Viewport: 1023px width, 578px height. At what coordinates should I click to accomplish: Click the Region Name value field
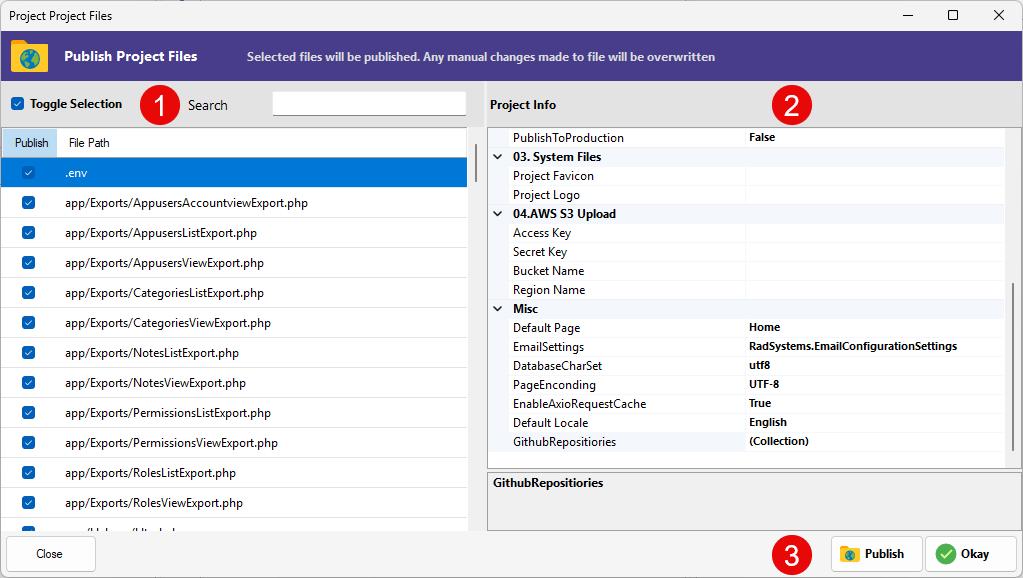point(875,290)
